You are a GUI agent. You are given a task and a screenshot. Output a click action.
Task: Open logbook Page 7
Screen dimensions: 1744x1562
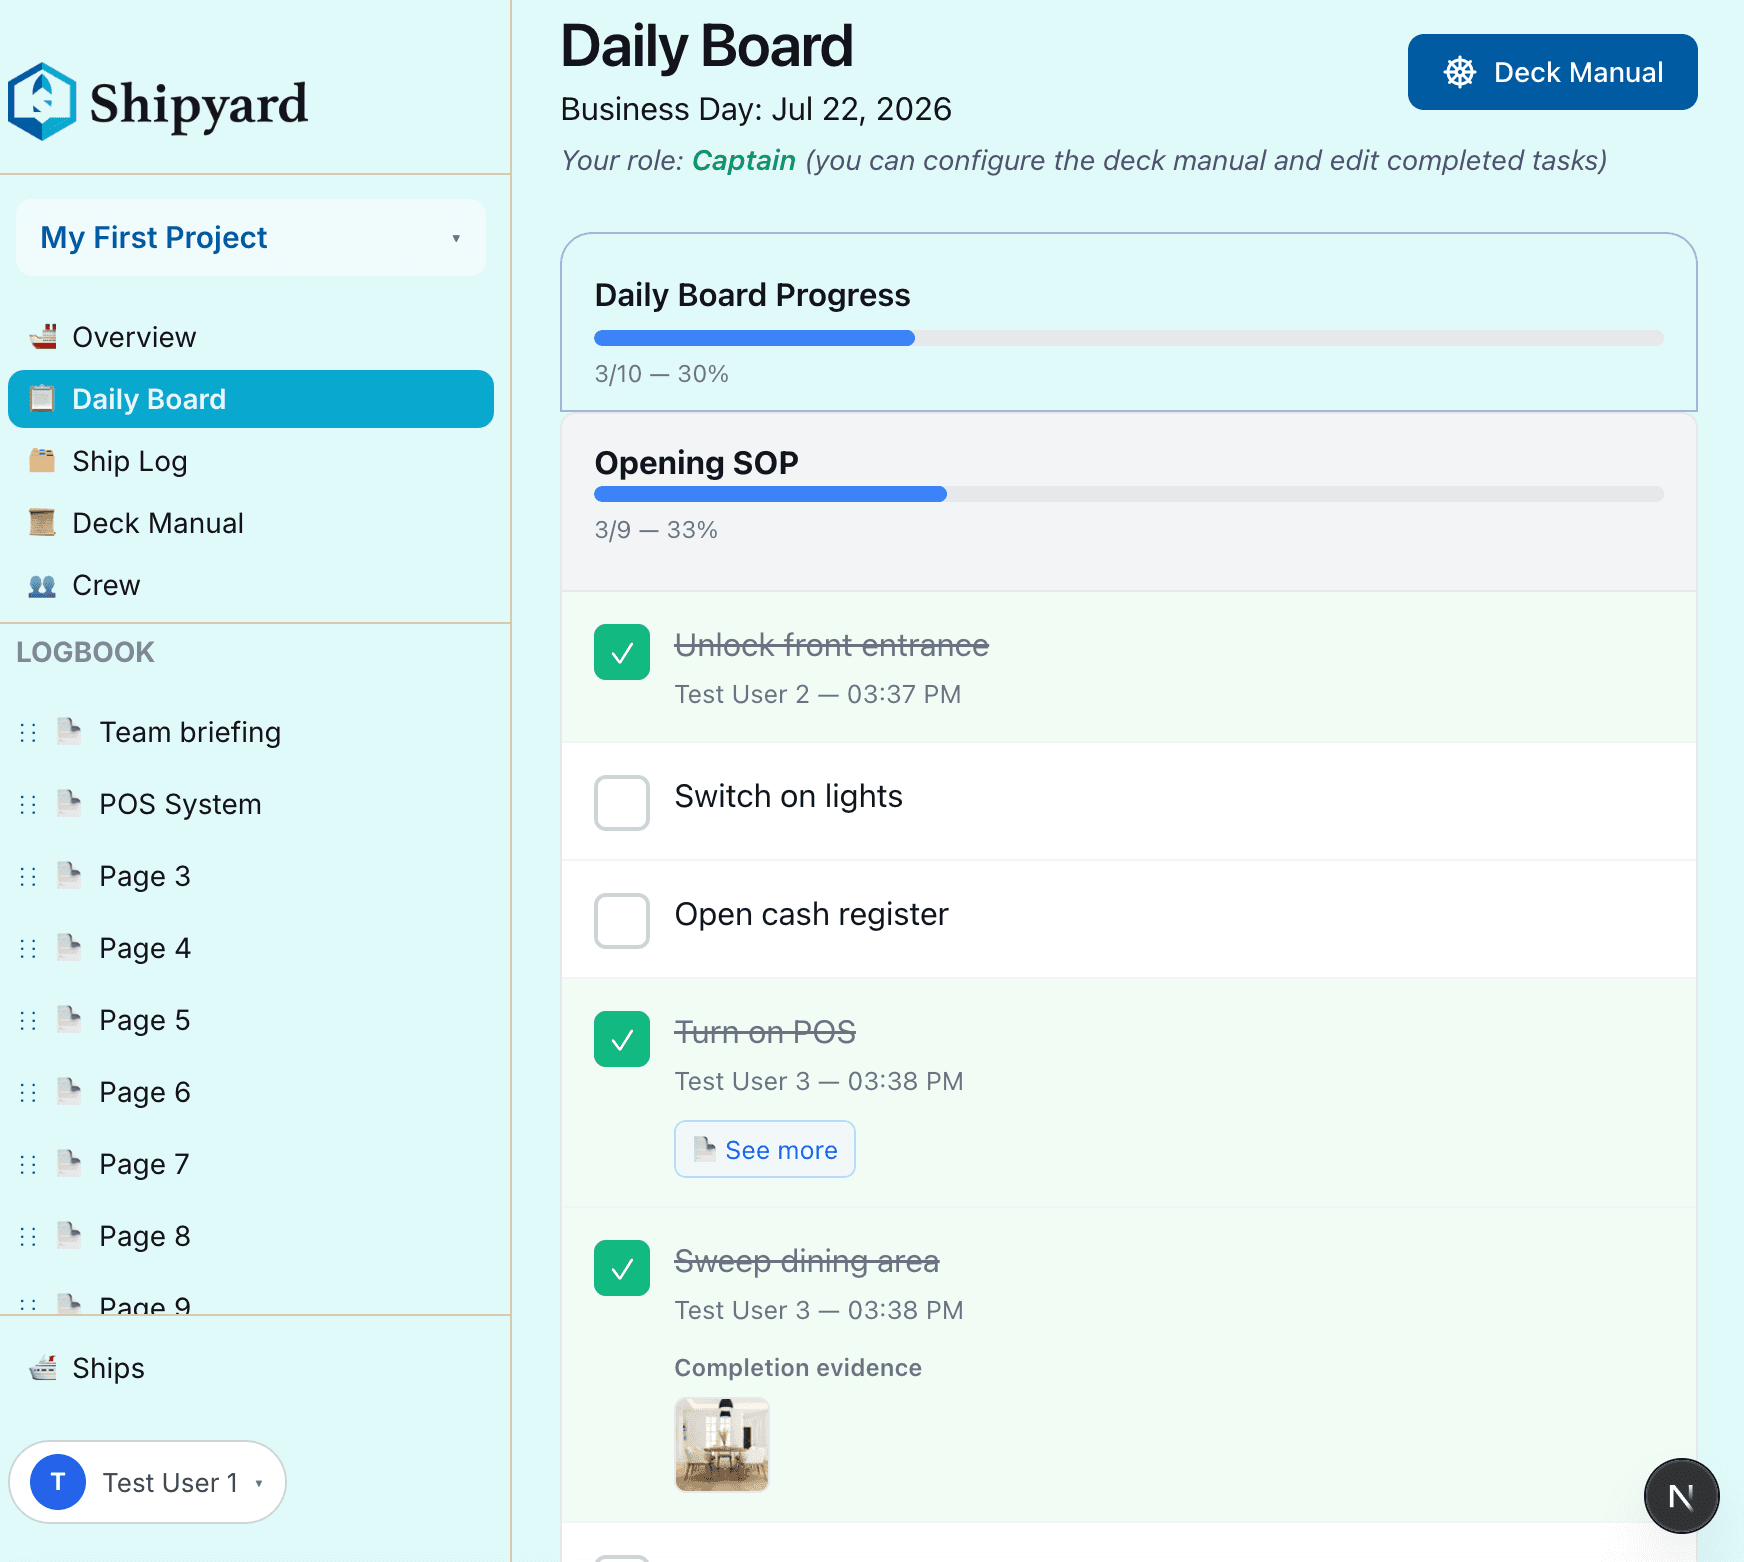click(145, 1164)
